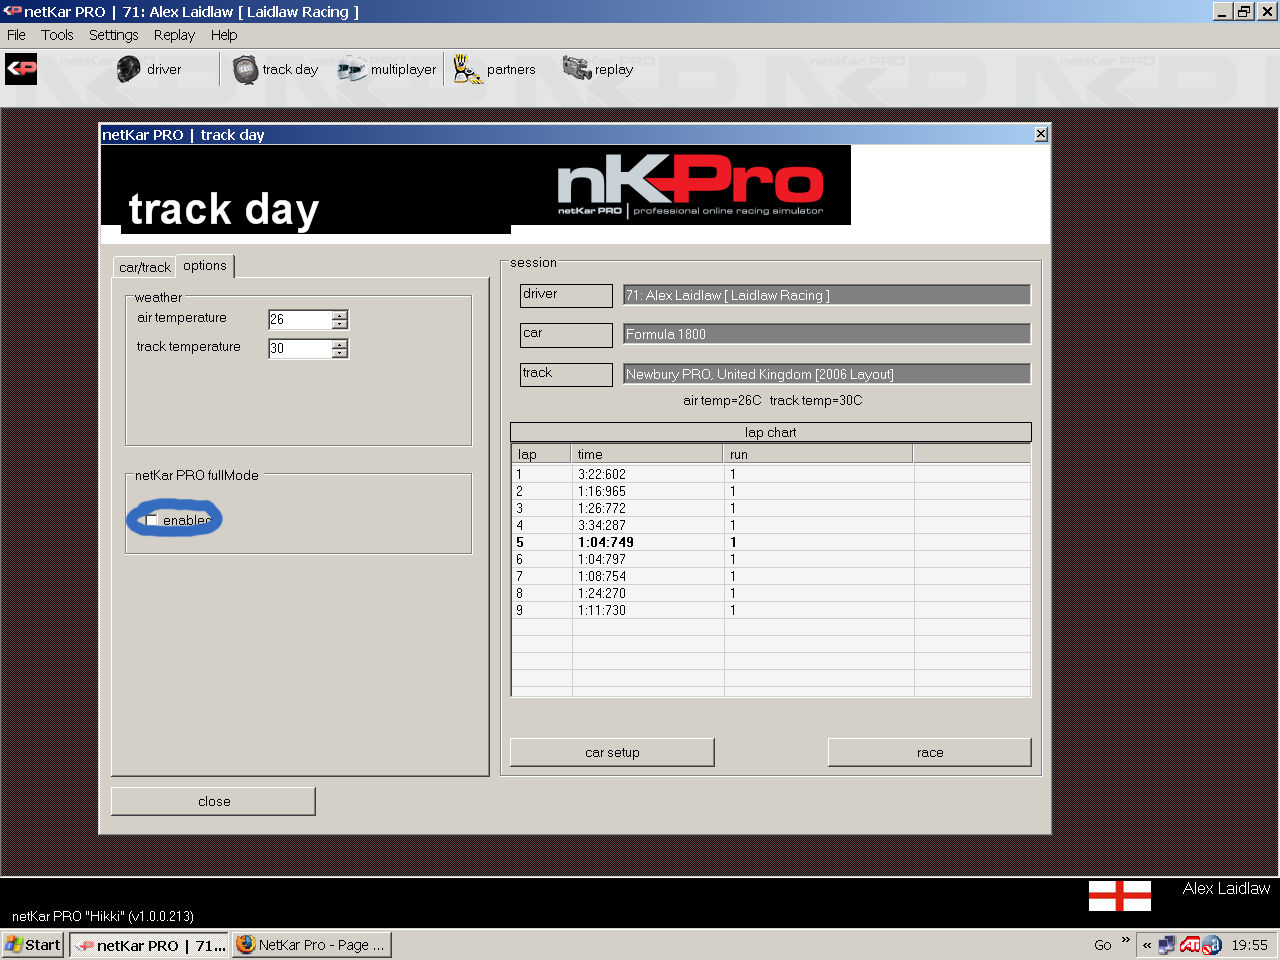1280x960 pixels.
Task: Open track day from the stopwatch toolbar icon
Action: [245, 69]
